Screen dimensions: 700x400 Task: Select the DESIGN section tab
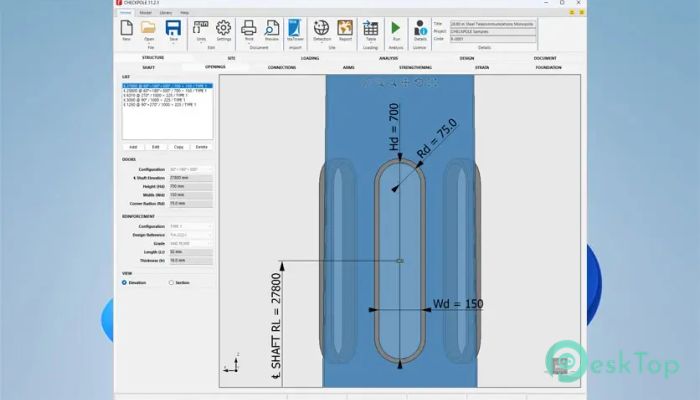click(x=467, y=58)
